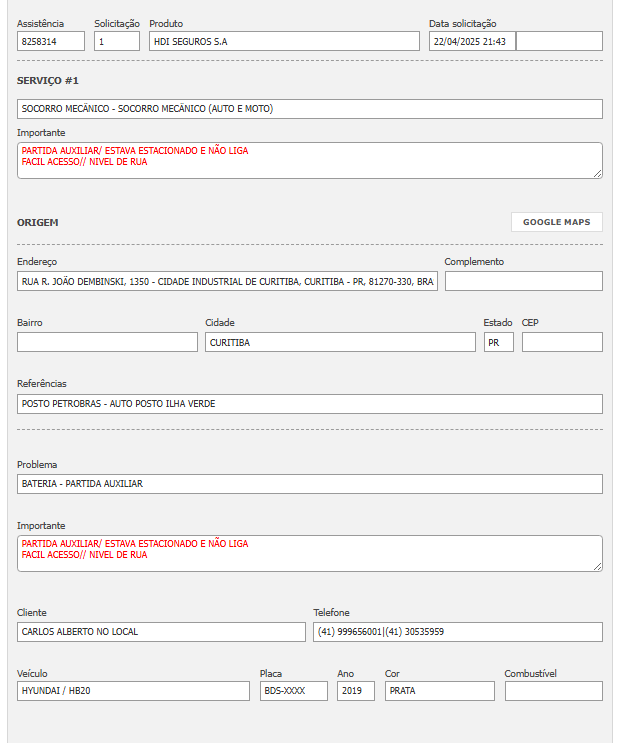This screenshot has height=743, width=617.
Task: Click the Assistência number field
Action: pyautogui.click(x=50, y=41)
